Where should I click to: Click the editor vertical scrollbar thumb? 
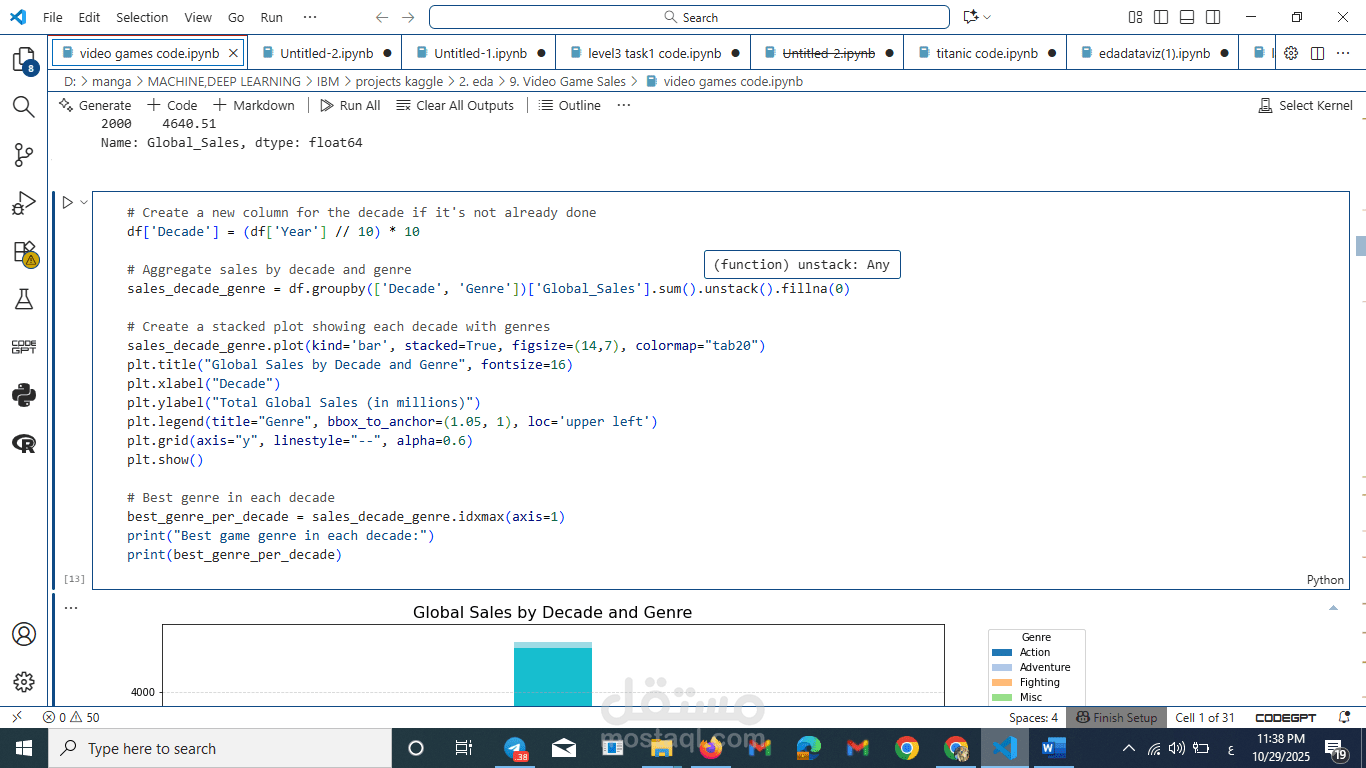[1360, 245]
